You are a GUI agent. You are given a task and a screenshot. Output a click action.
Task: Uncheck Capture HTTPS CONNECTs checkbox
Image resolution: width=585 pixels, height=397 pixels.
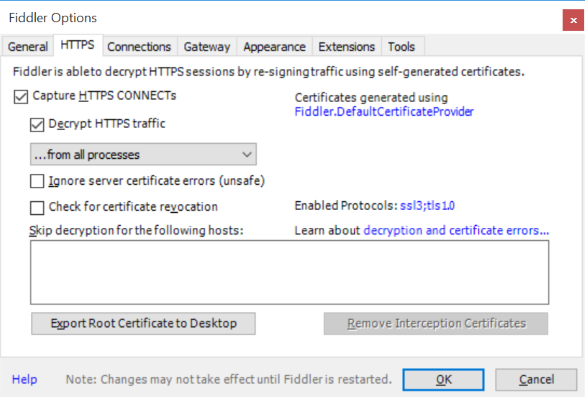[x=21, y=97]
